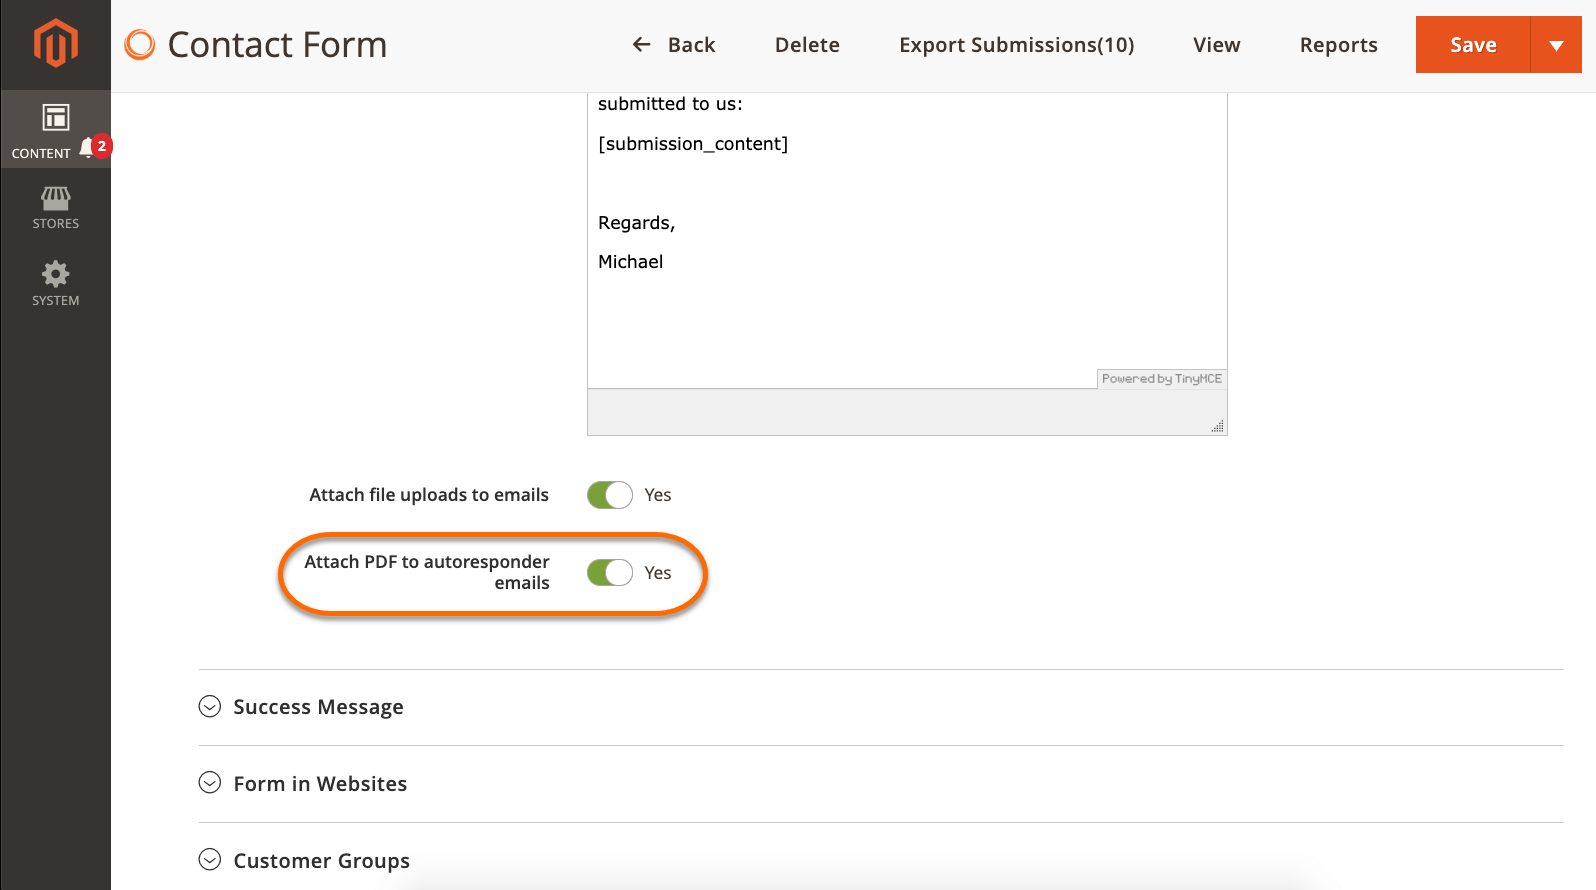Image resolution: width=1596 pixels, height=890 pixels.
Task: Click the notification bell with badge
Action: (x=93, y=148)
